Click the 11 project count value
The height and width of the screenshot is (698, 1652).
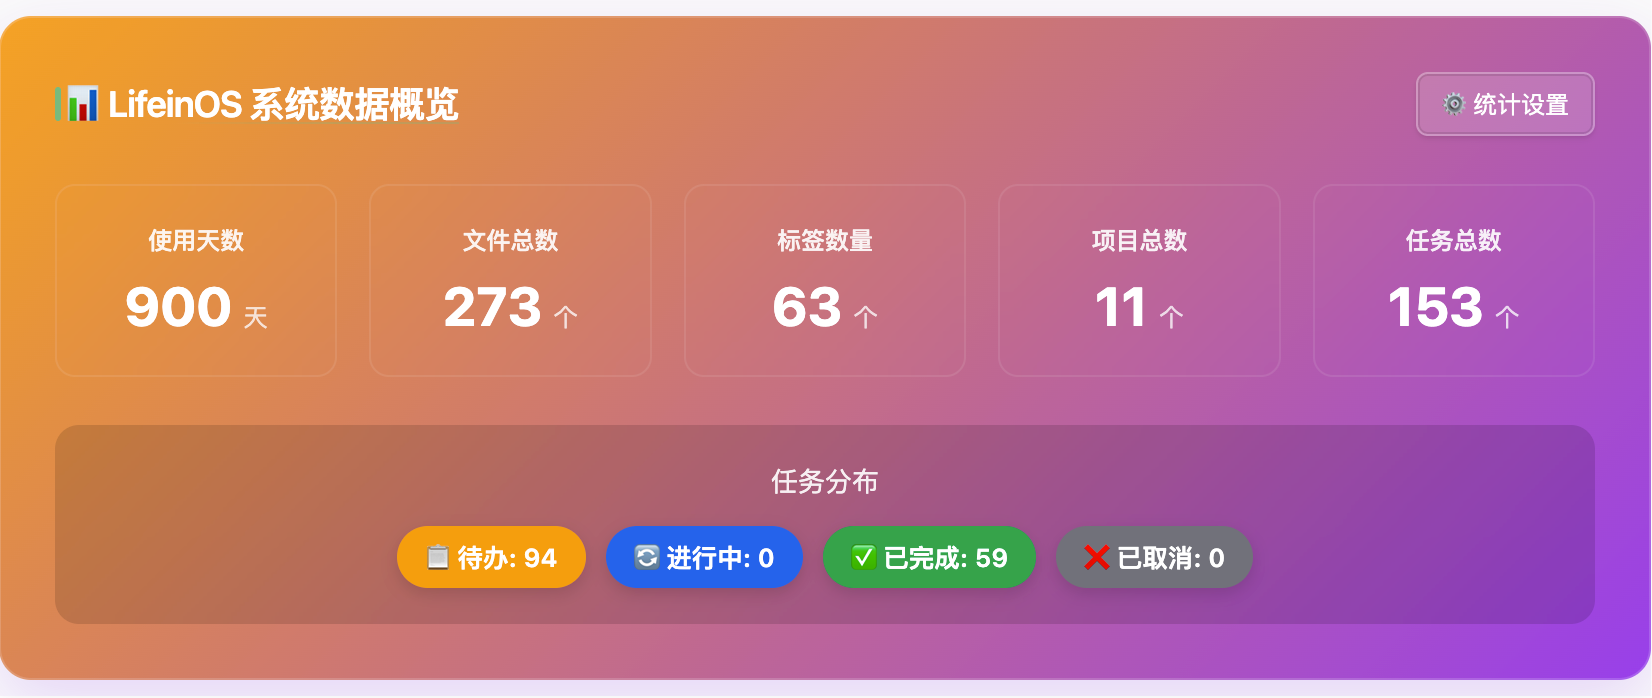1121,307
